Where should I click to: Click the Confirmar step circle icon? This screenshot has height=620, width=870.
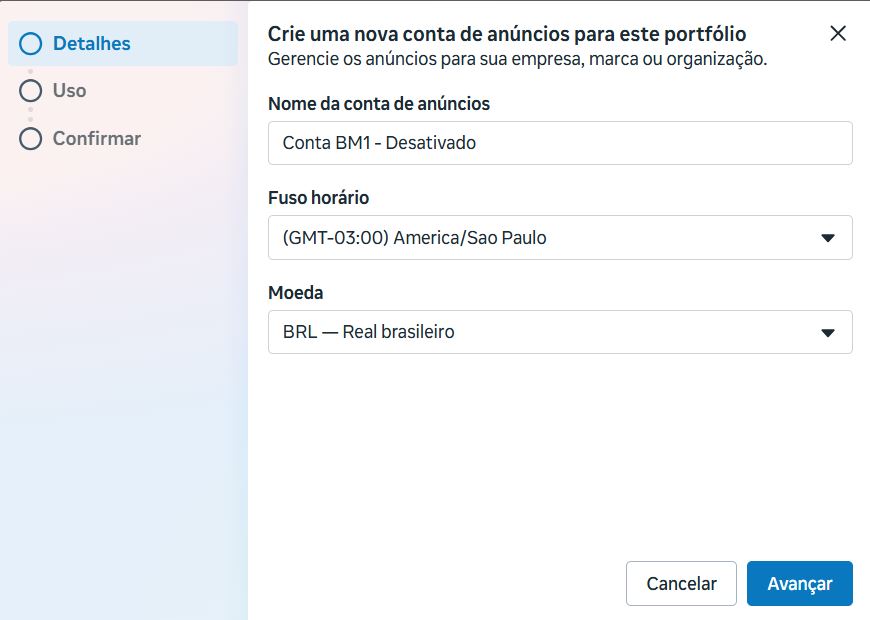tap(31, 139)
